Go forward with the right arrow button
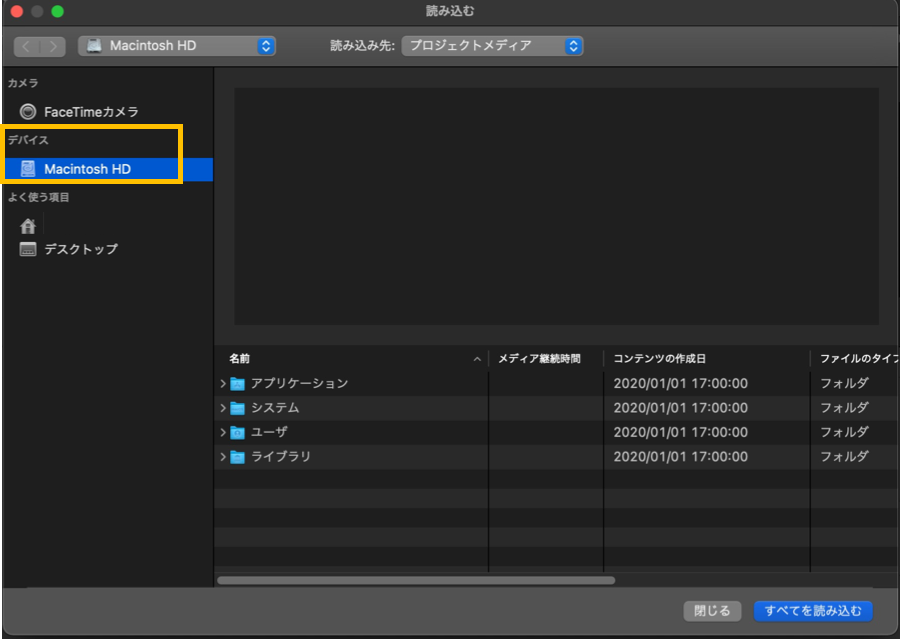This screenshot has height=639, width=900. (53, 46)
